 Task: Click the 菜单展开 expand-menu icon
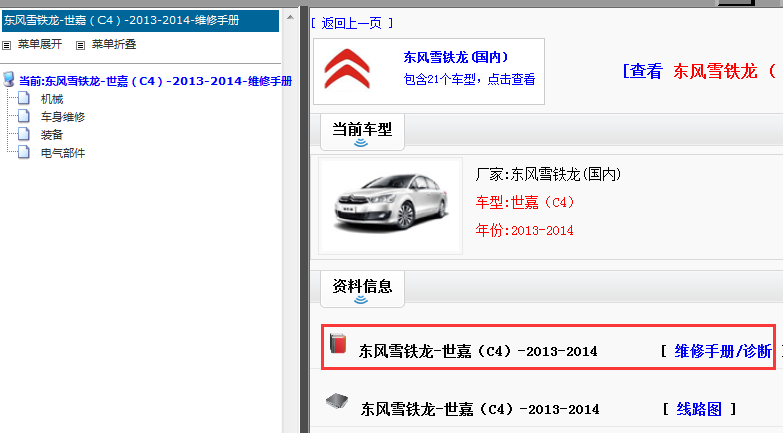tap(6, 45)
